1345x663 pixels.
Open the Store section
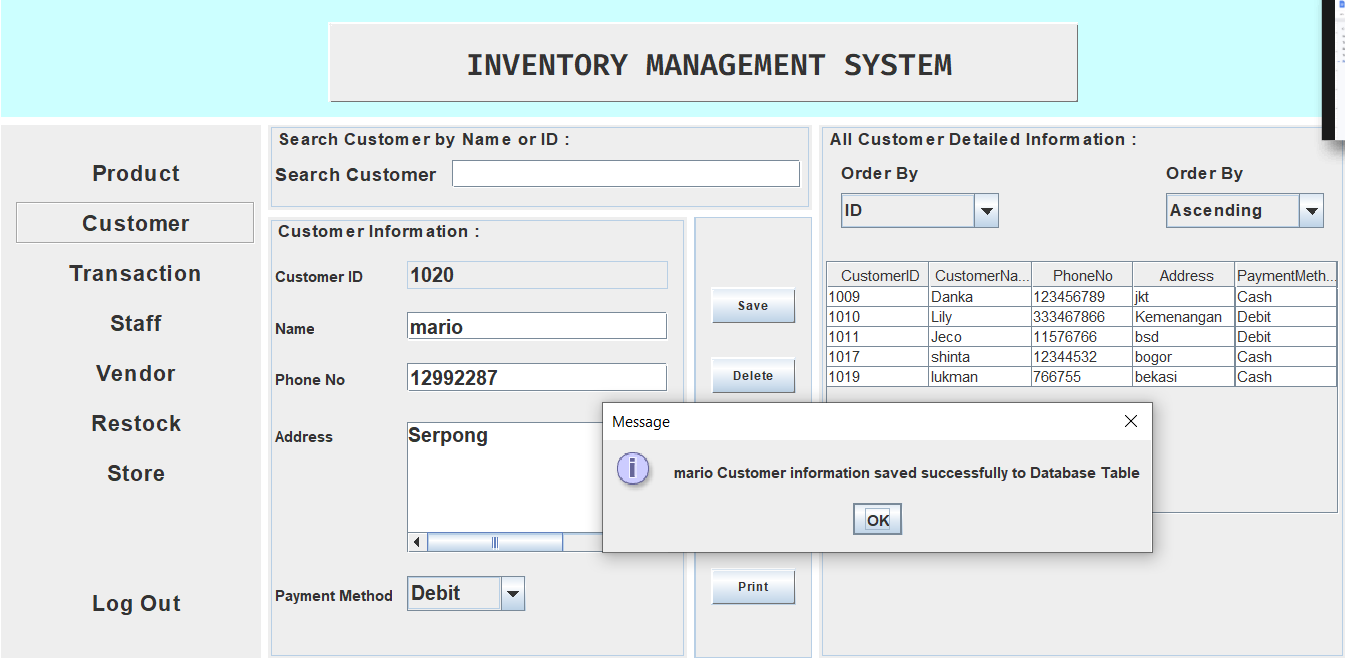136,473
